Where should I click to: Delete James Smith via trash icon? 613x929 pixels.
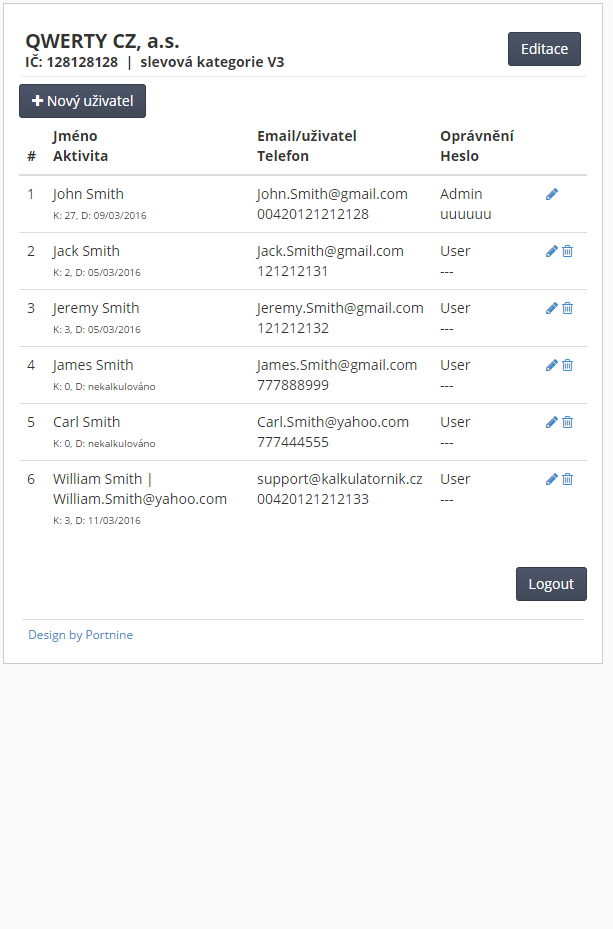click(x=567, y=365)
